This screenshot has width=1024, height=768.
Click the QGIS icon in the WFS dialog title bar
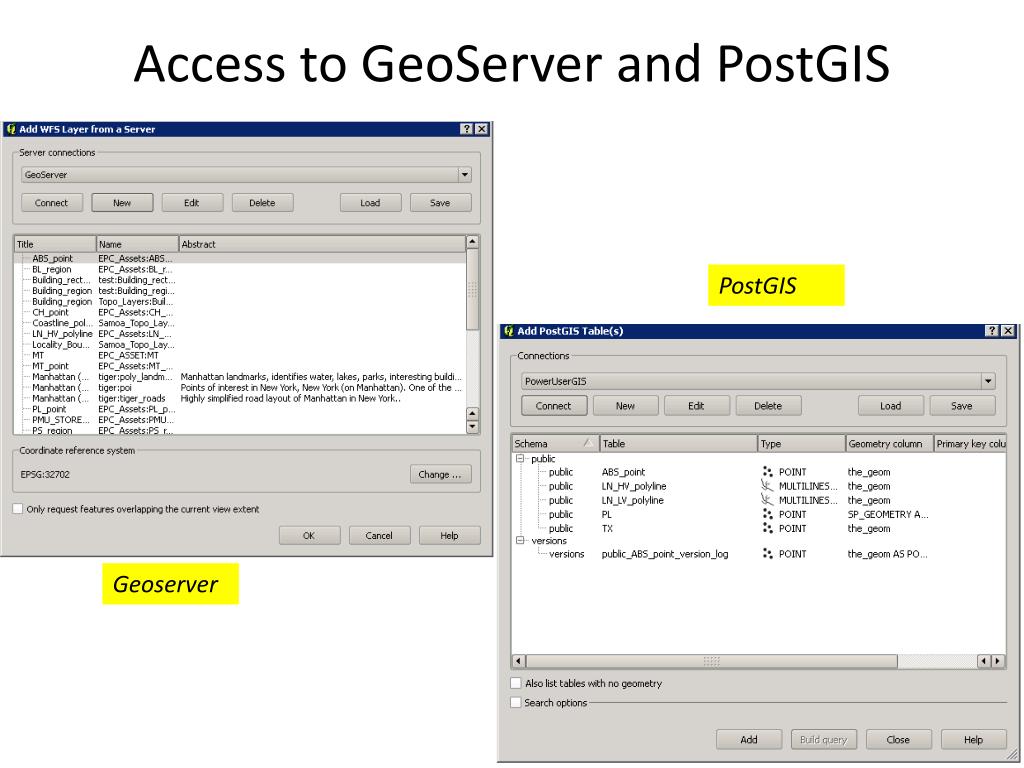(x=10, y=129)
